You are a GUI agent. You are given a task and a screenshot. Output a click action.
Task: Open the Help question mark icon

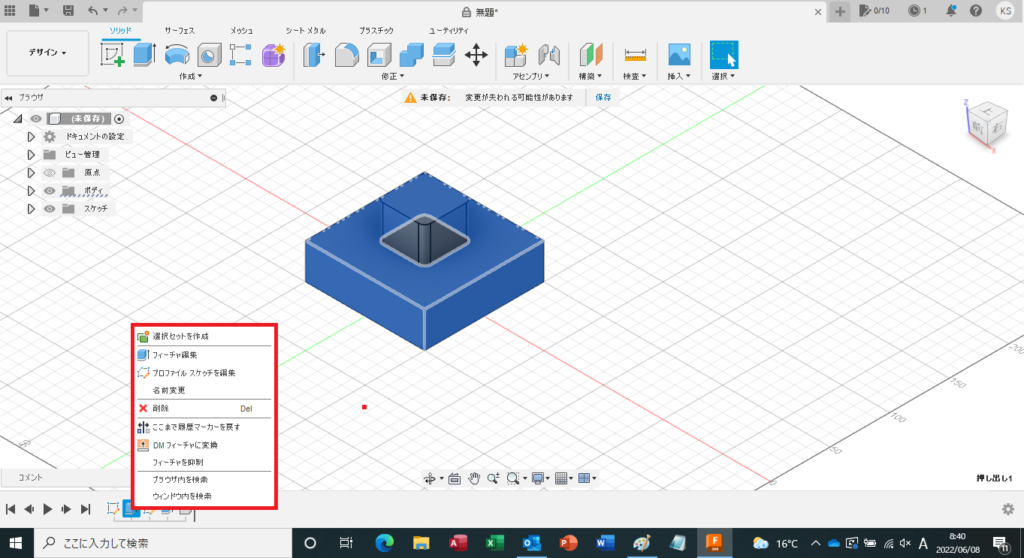pyautogui.click(x=976, y=10)
